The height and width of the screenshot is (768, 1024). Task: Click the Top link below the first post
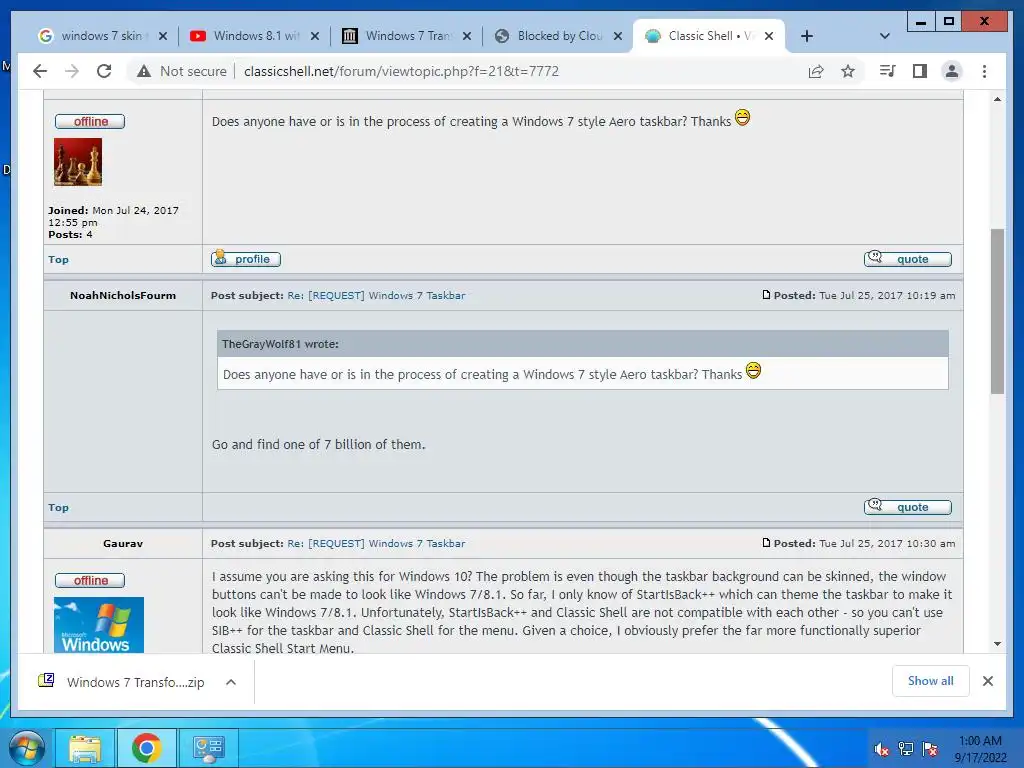pyautogui.click(x=58, y=259)
